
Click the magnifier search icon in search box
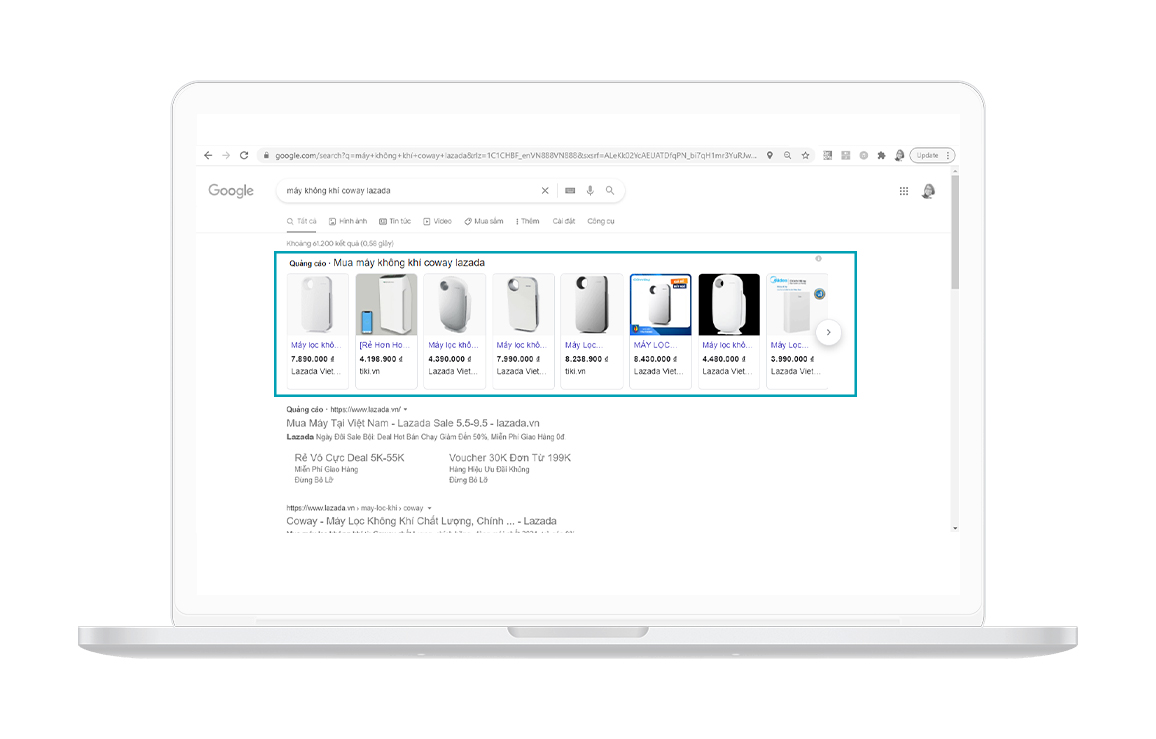click(x=609, y=191)
